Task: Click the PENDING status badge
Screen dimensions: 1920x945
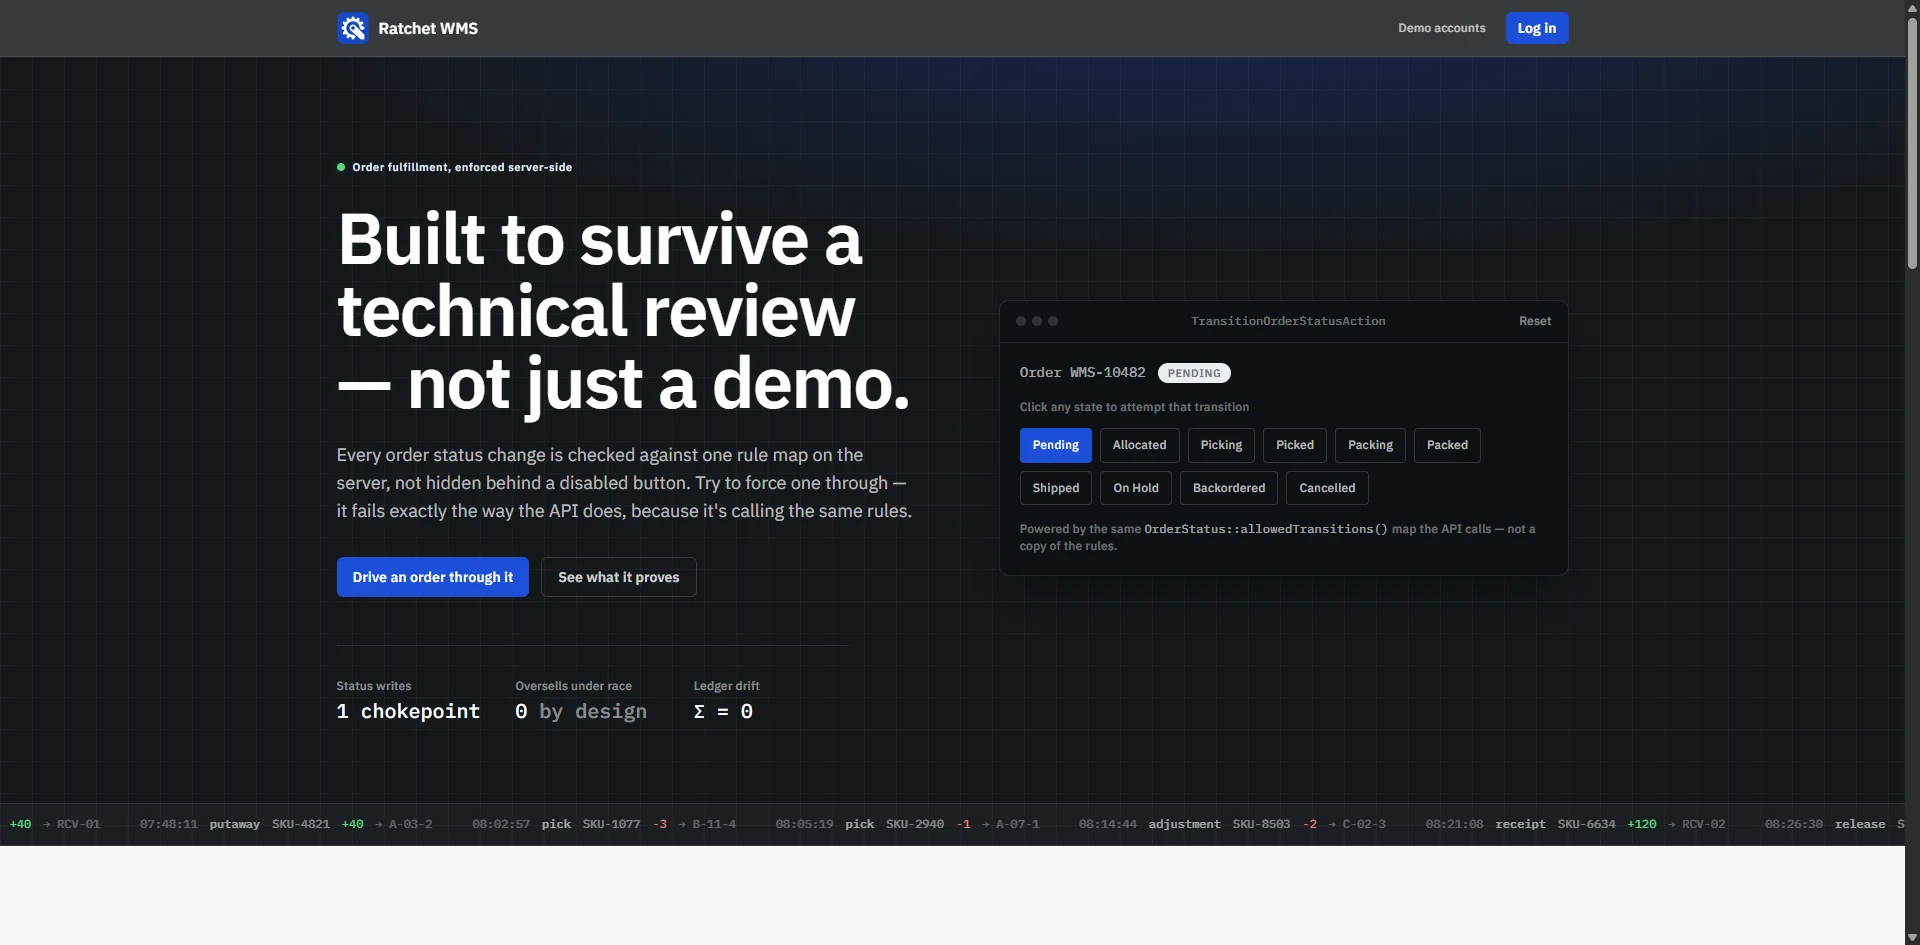Action: 1194,373
